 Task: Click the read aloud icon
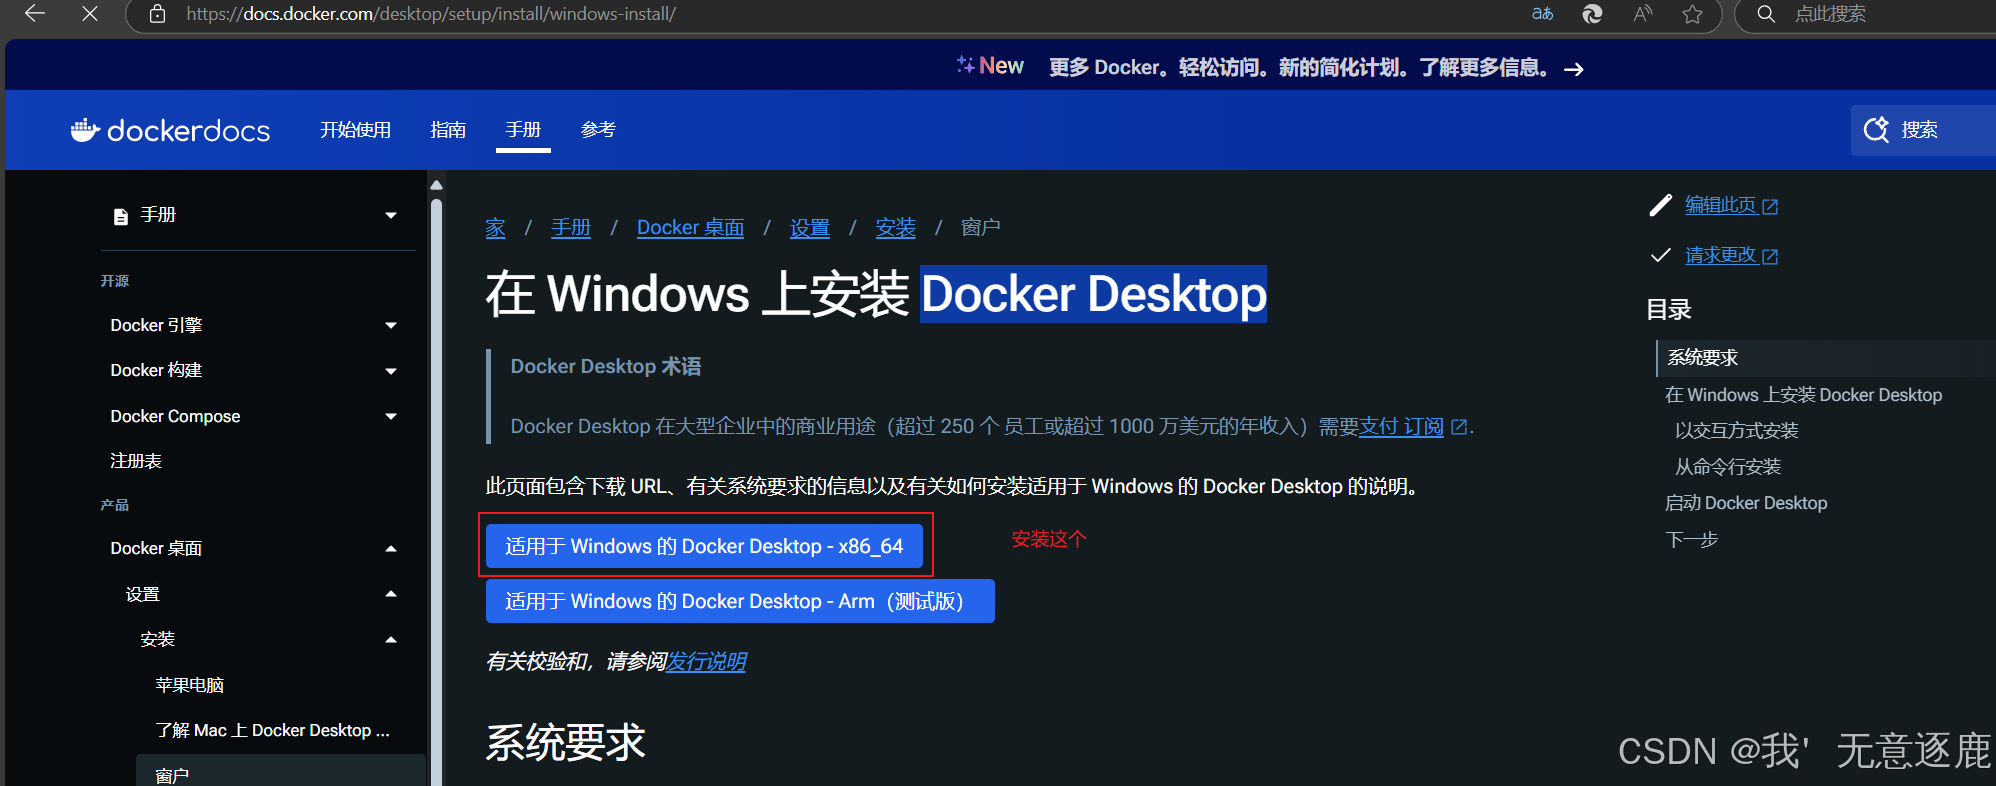[x=1642, y=14]
